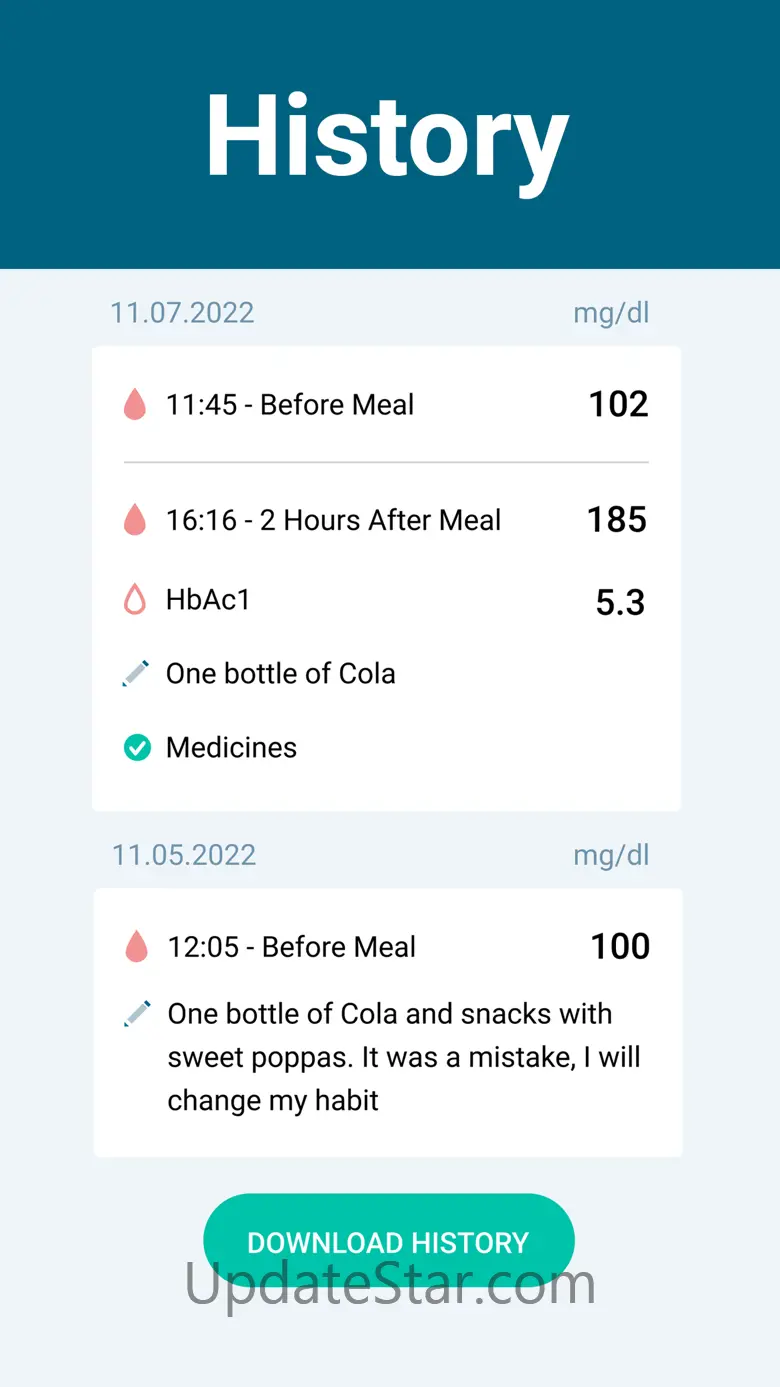Click the pencil icon beside One bottle of Cola

[136, 674]
